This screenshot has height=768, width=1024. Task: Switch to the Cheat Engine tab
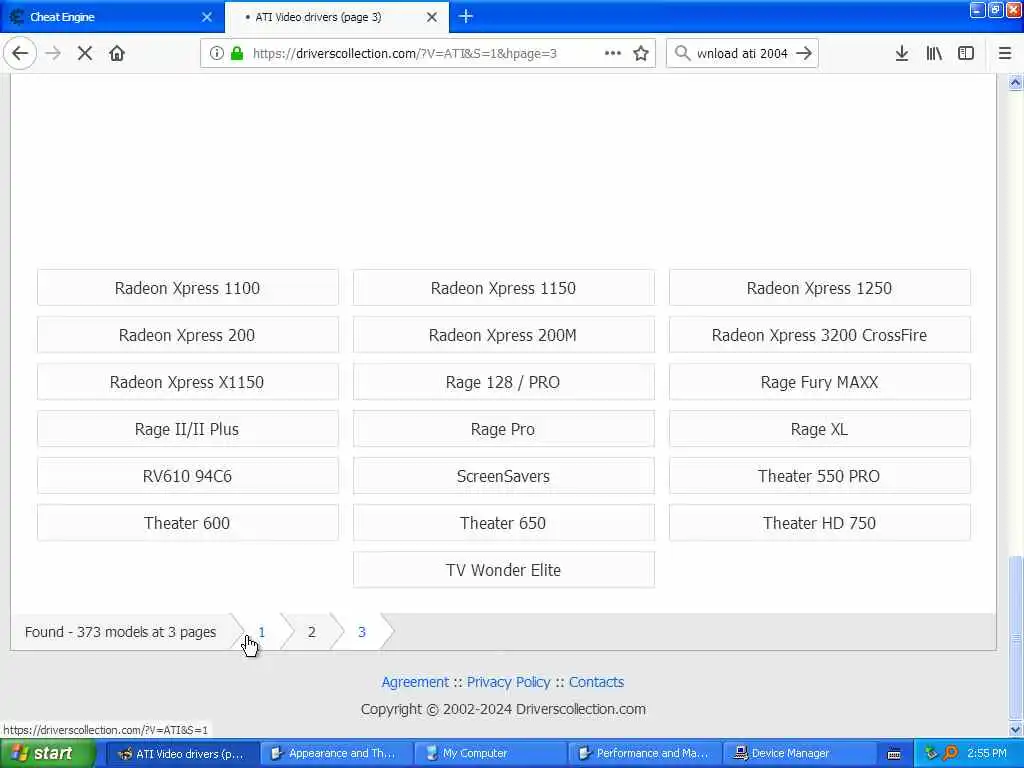112,17
